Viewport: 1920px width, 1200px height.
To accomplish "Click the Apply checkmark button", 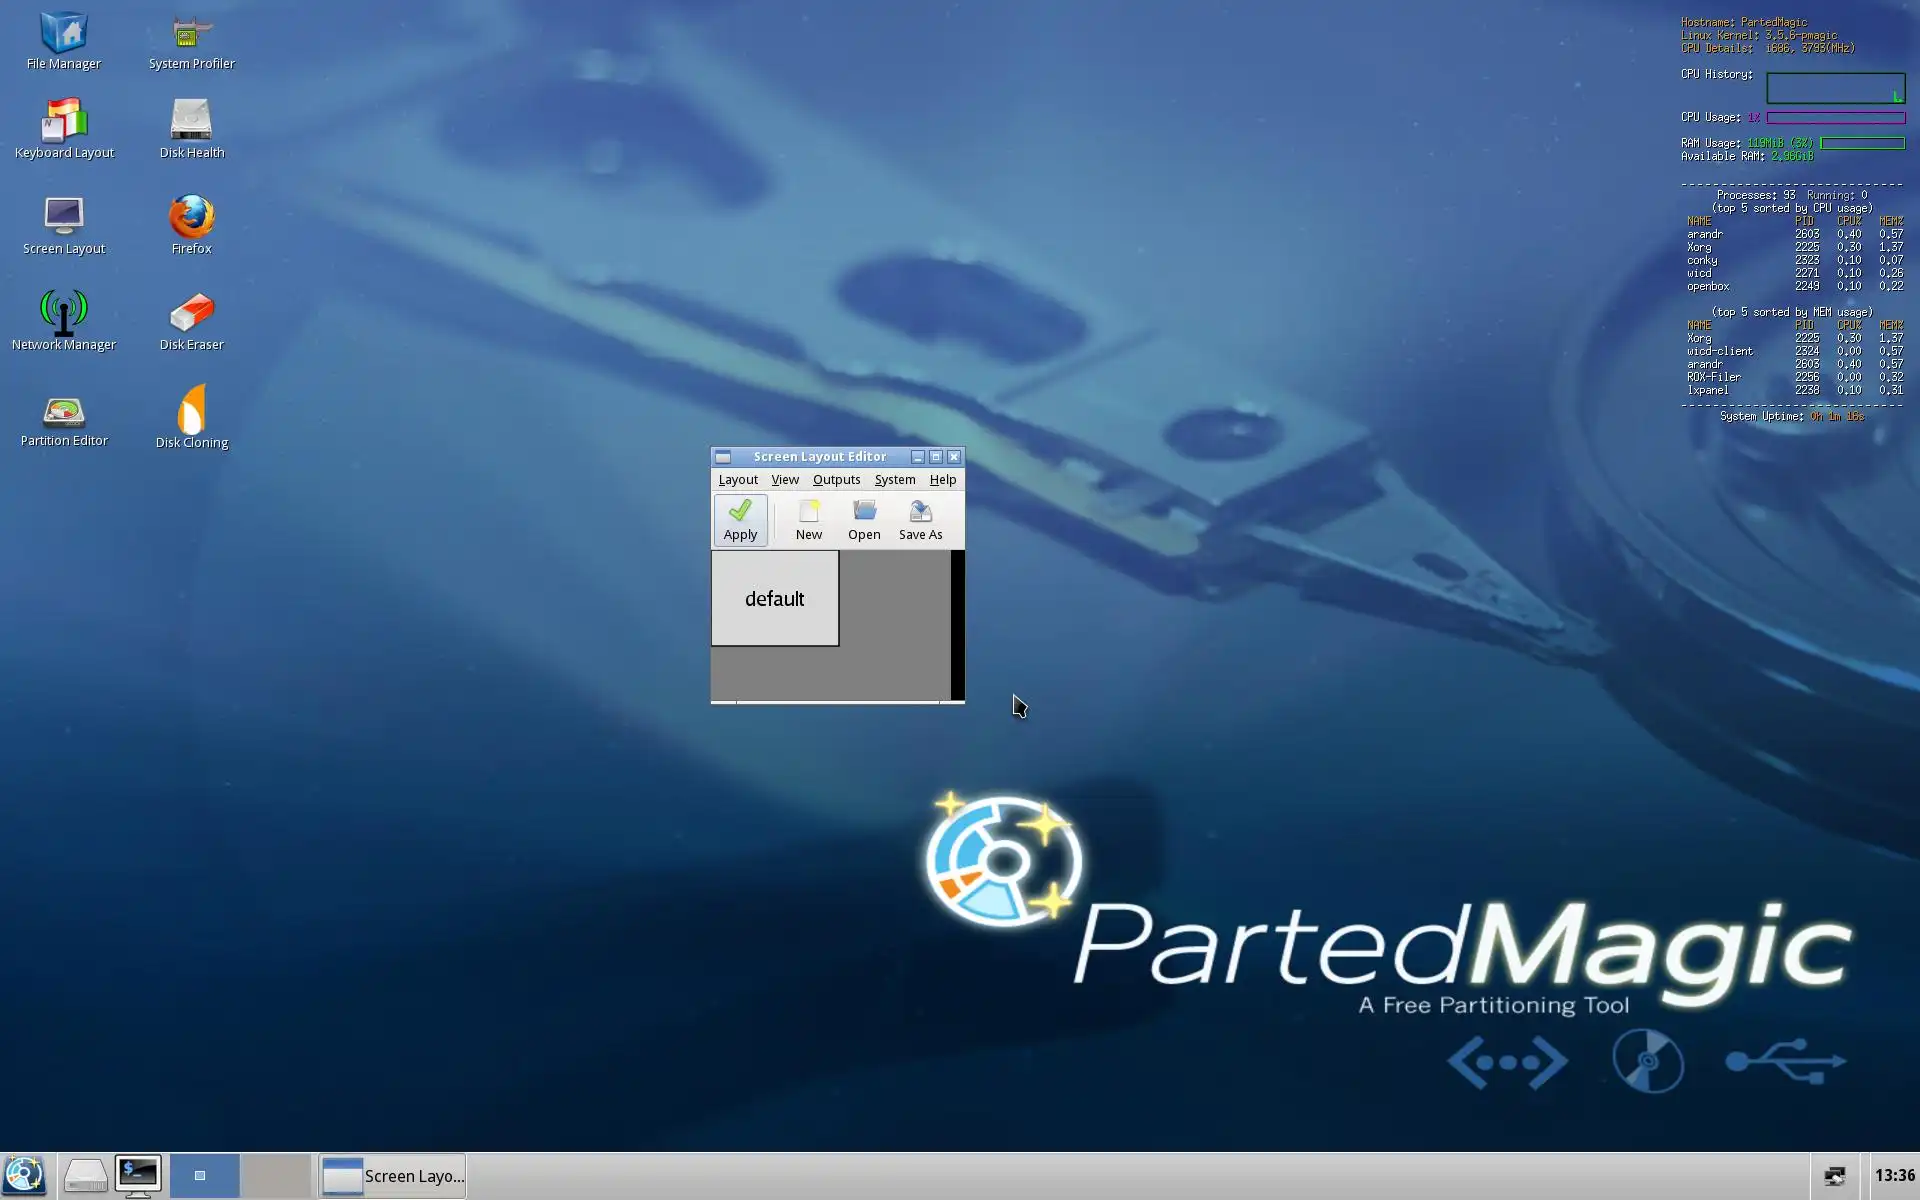I will [740, 520].
